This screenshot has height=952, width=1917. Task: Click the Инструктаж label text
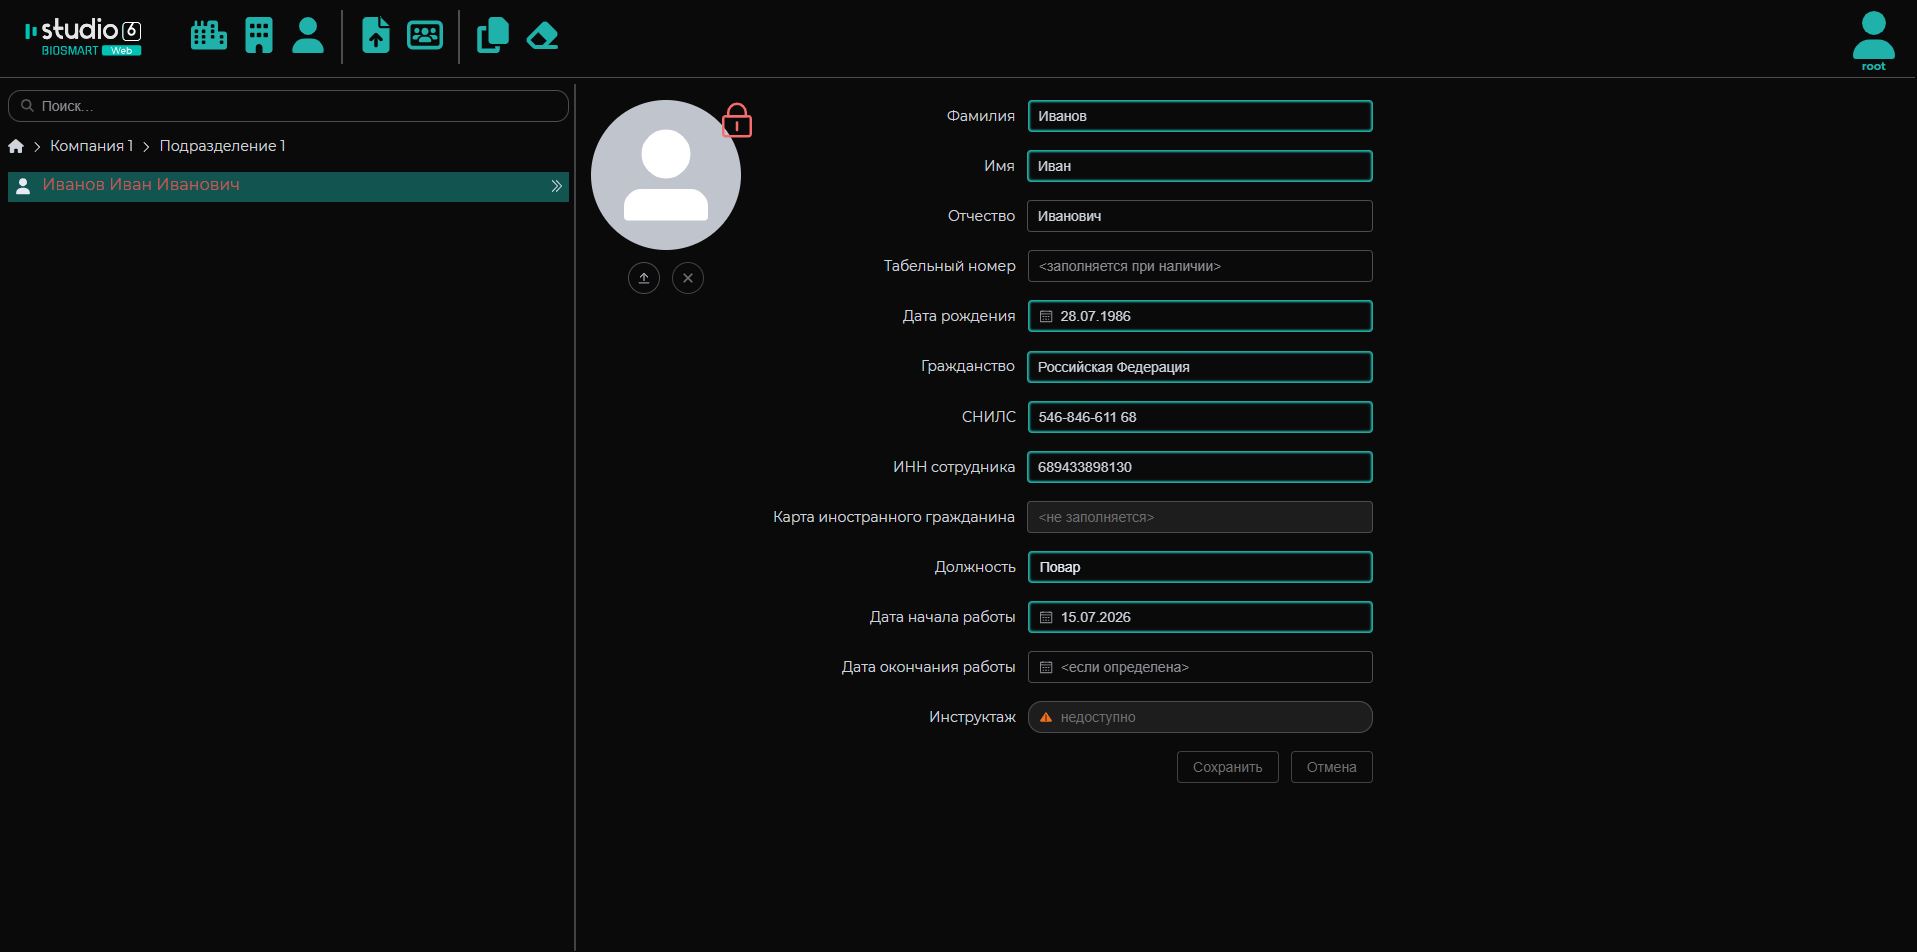click(972, 717)
